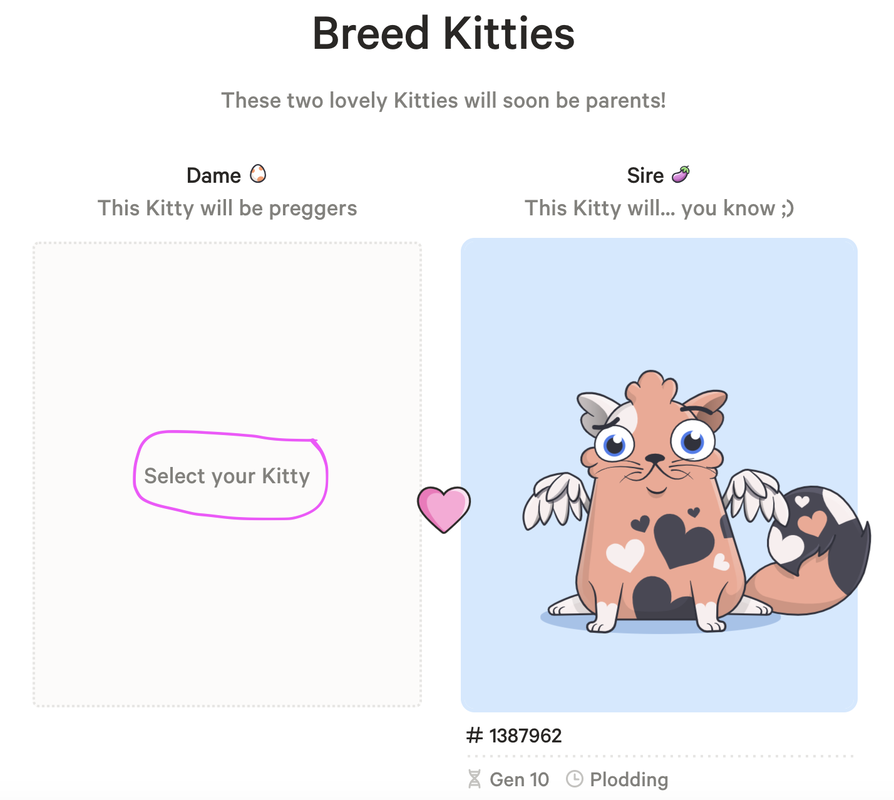The width and height of the screenshot is (894, 800).
Task: Click the pink heart between the kitties
Action: click(x=443, y=508)
